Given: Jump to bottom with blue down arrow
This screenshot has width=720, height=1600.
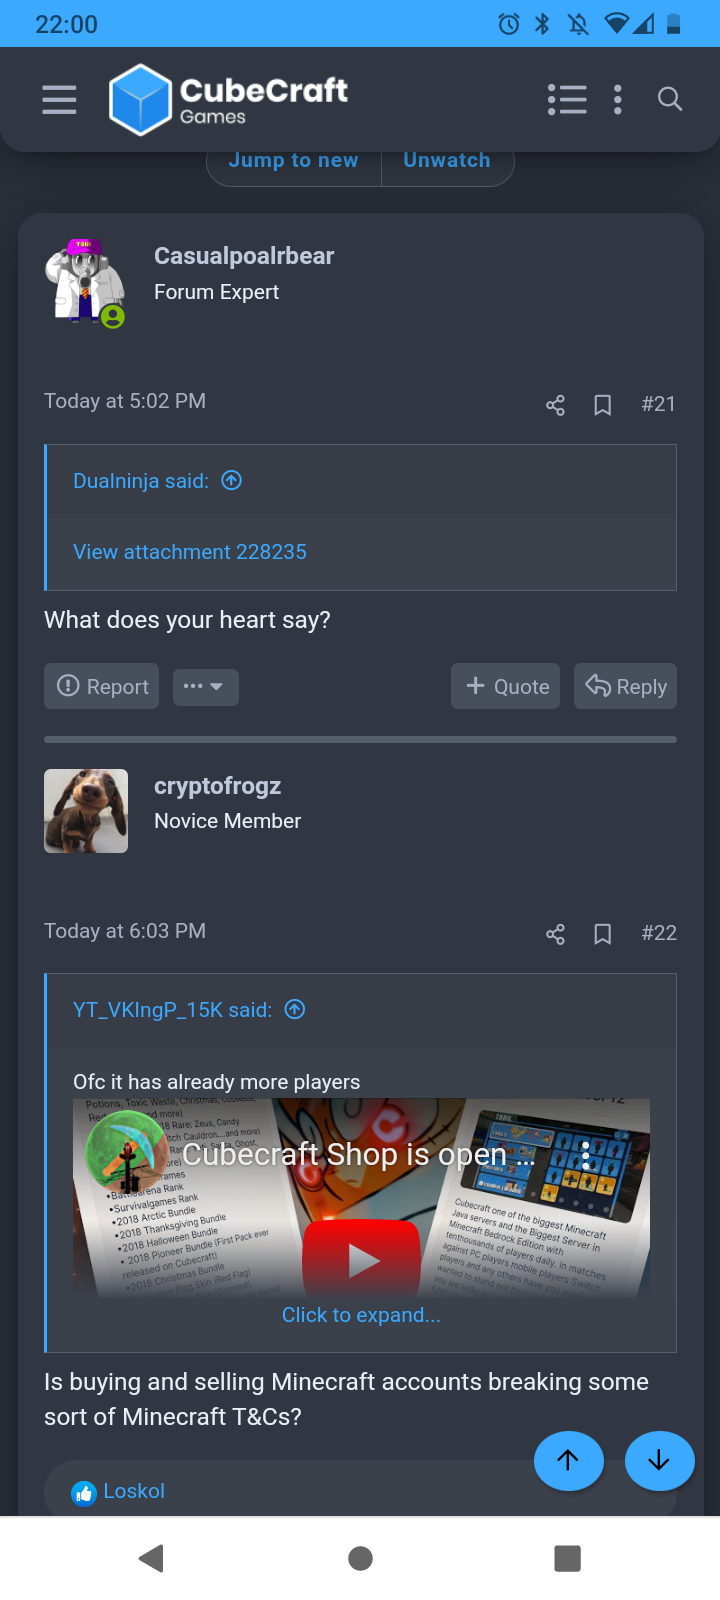Looking at the screenshot, I should (660, 1461).
